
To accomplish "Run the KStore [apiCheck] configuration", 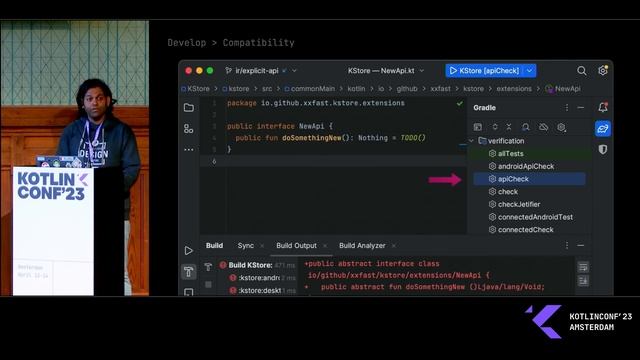I will pos(484,71).
